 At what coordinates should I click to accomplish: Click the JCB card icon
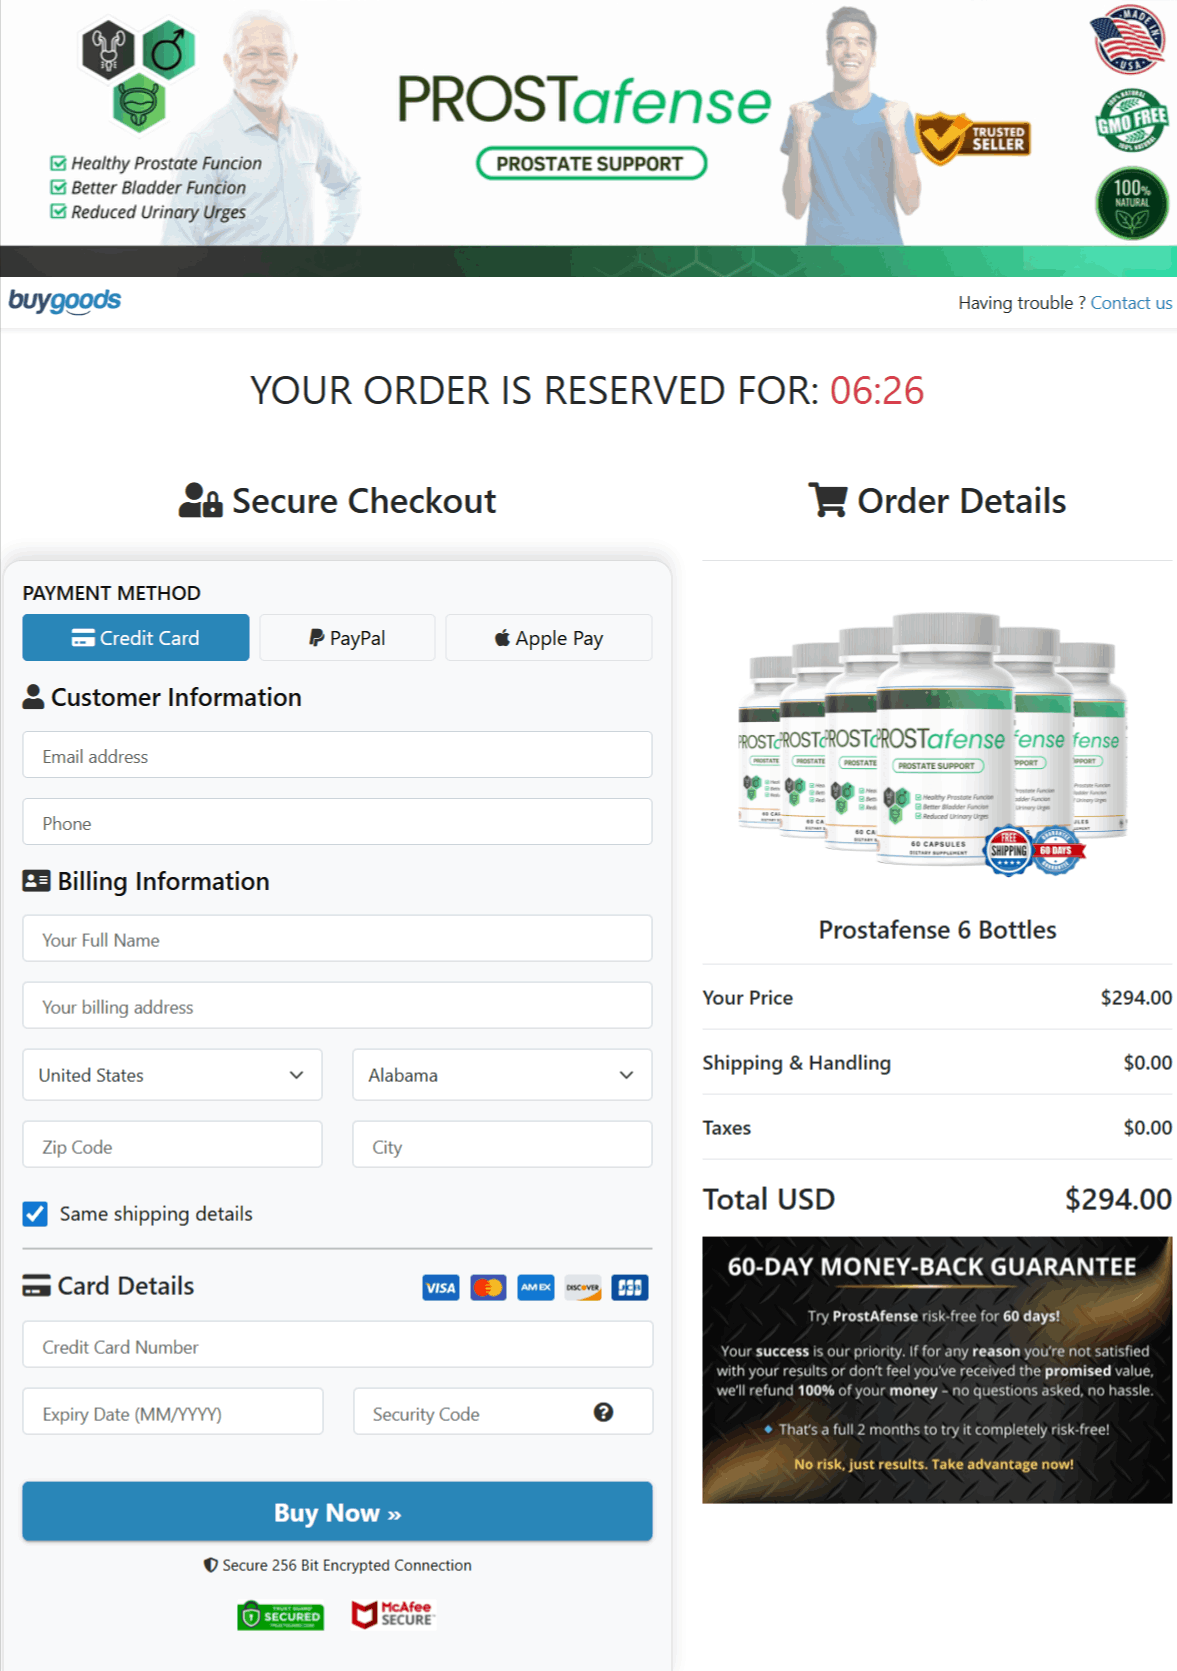[629, 1288]
